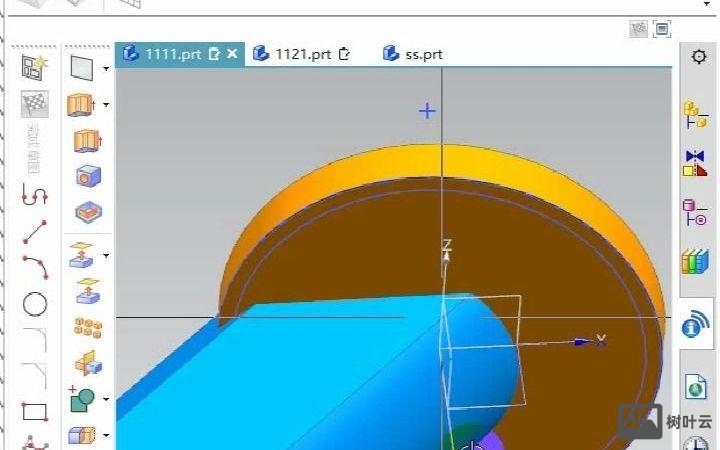
Task: Start a new sketch with the Sketch icon
Action: click(35, 68)
